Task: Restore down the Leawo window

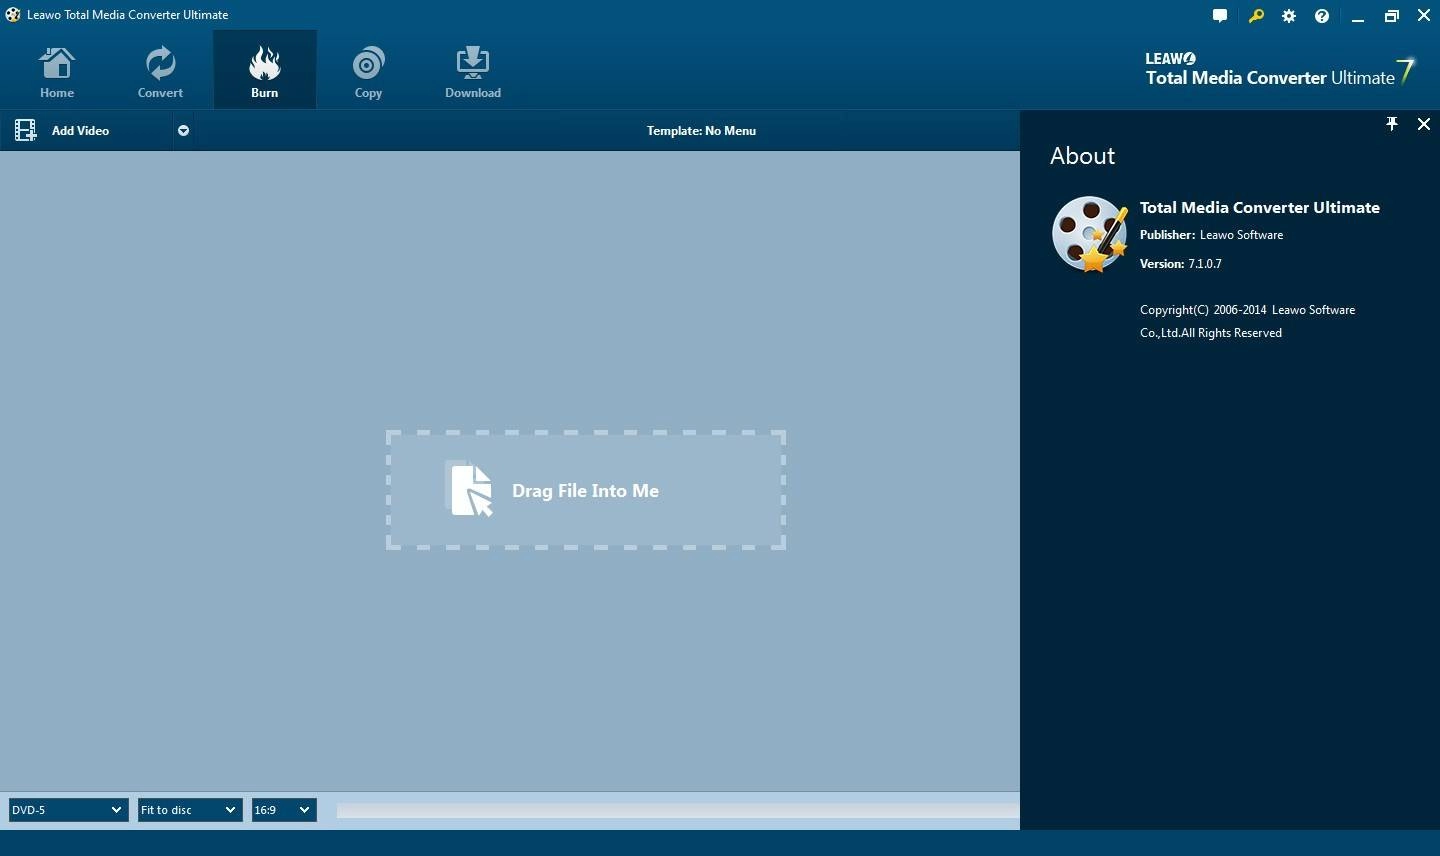Action: (1391, 16)
